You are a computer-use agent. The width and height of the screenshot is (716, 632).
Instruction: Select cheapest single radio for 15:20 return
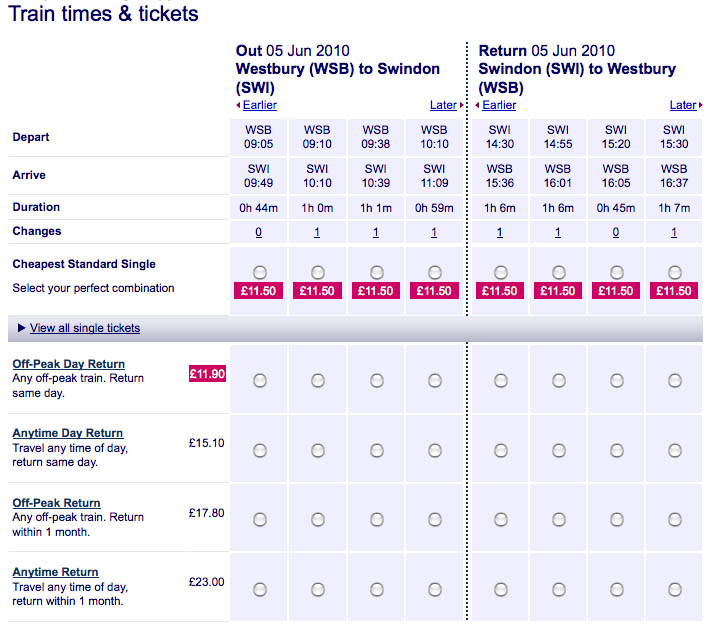[x=617, y=272]
